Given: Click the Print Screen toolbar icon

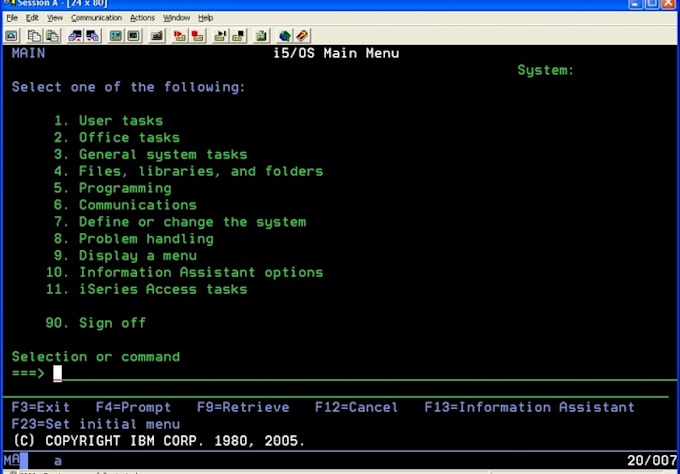Looking at the screenshot, I should click(x=11, y=36).
